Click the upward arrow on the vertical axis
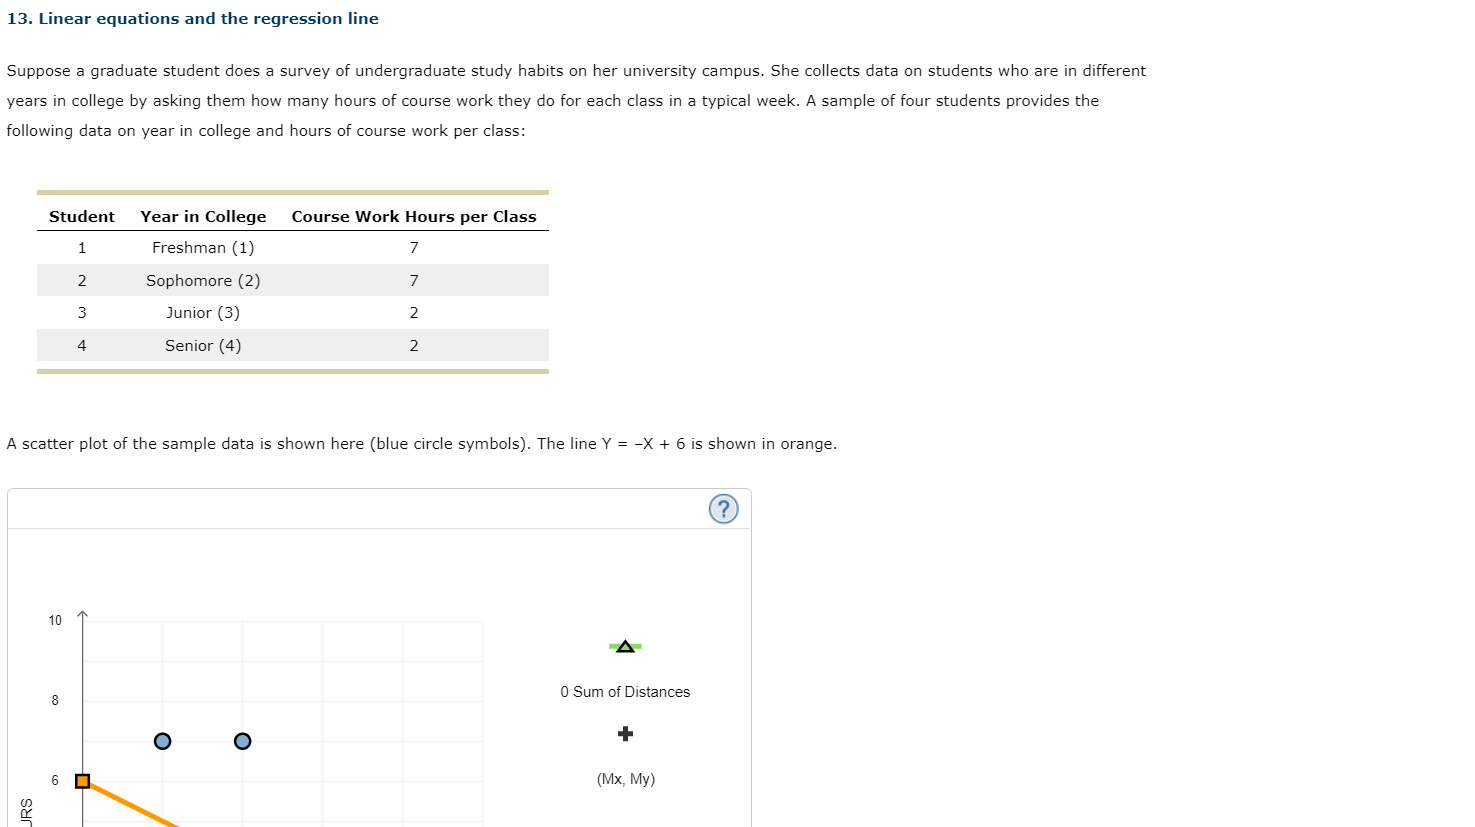 point(82,615)
